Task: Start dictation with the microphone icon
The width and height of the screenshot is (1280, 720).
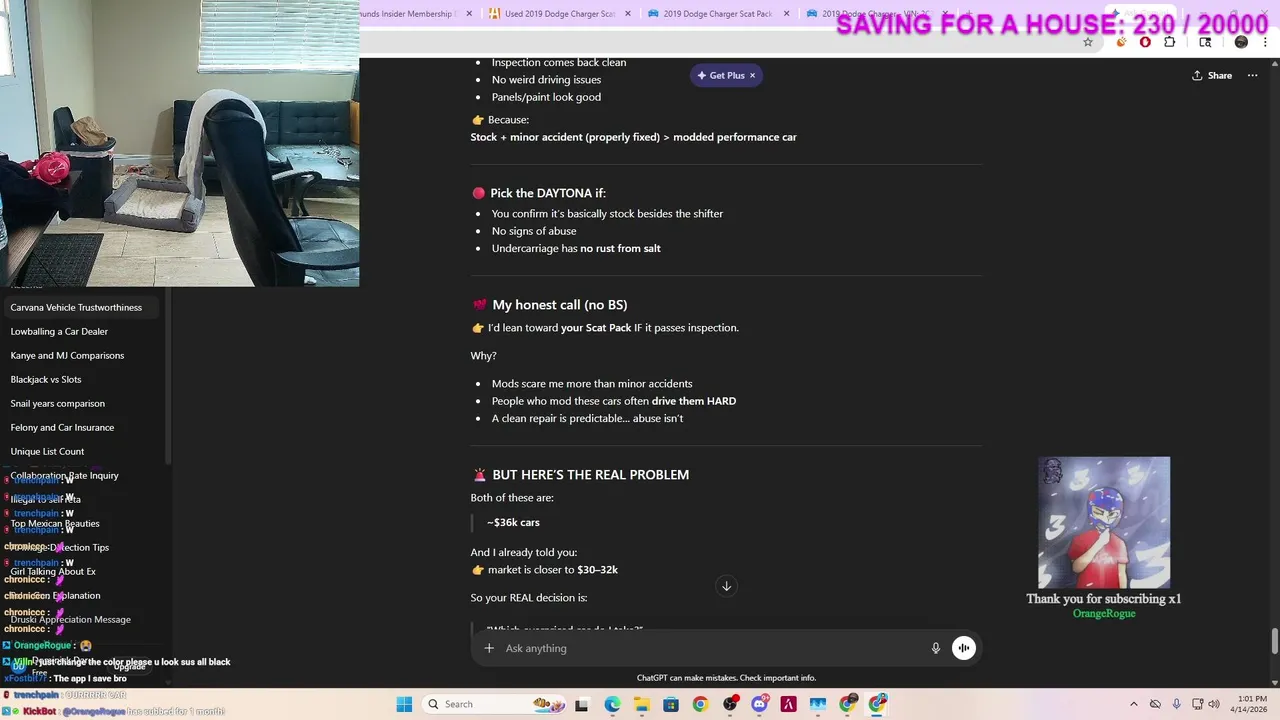Action: 936,648
